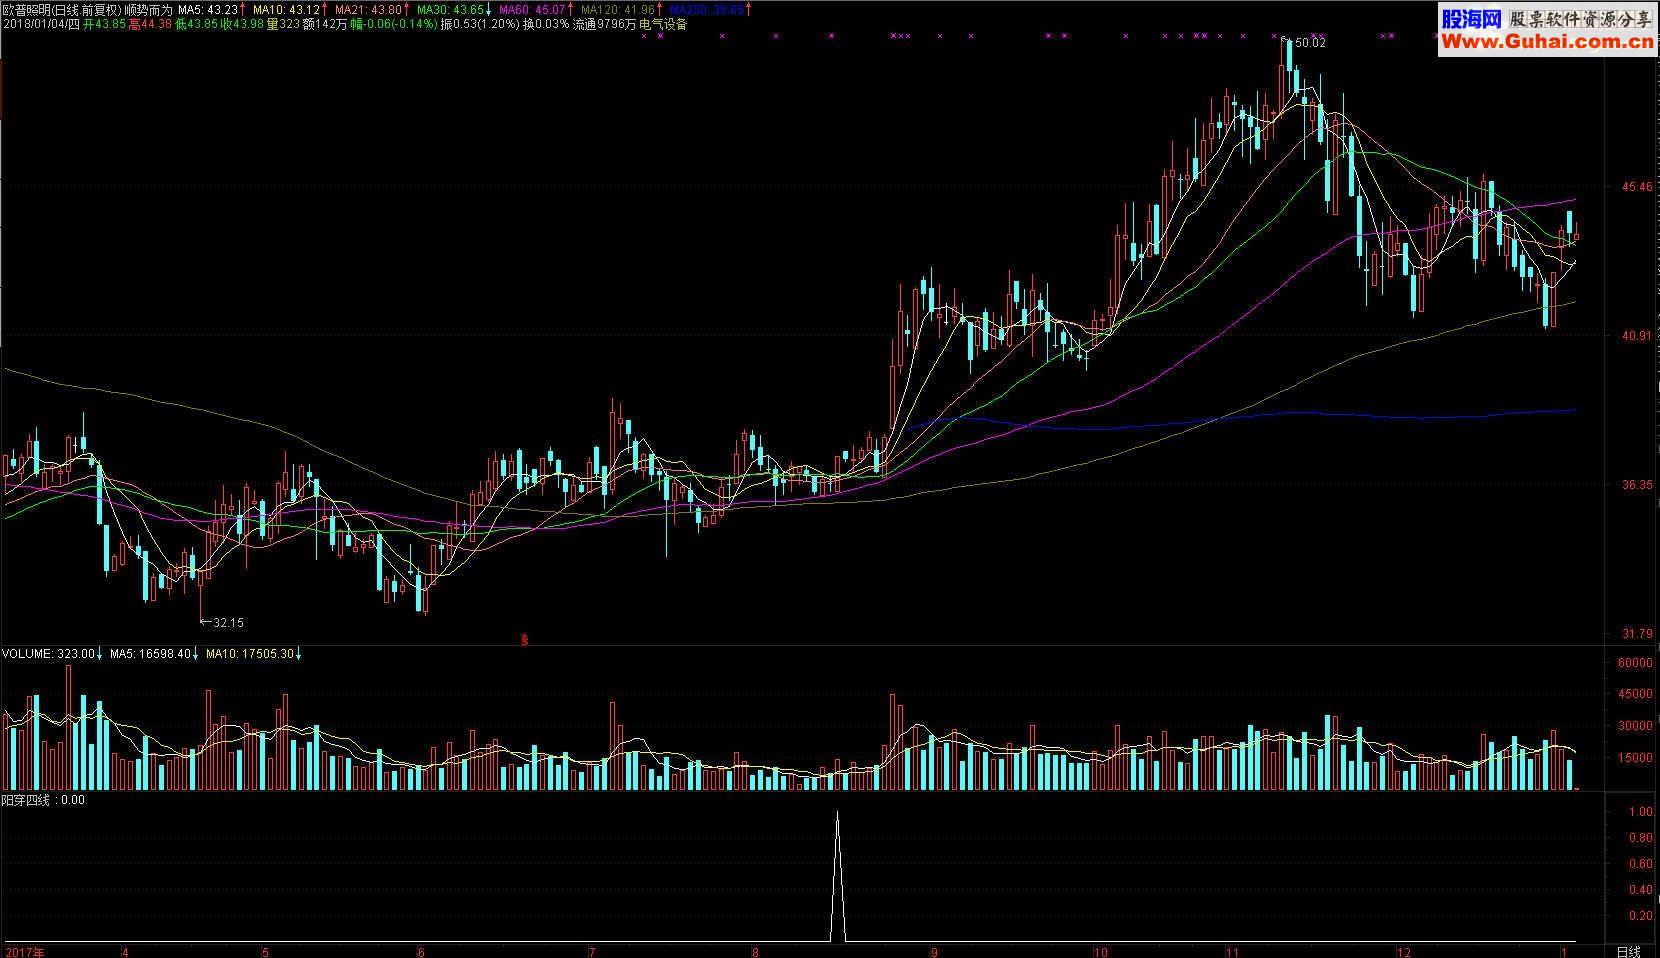Click the 30000 volume axis label
Screen dimensions: 1660x958
pos(1634,726)
